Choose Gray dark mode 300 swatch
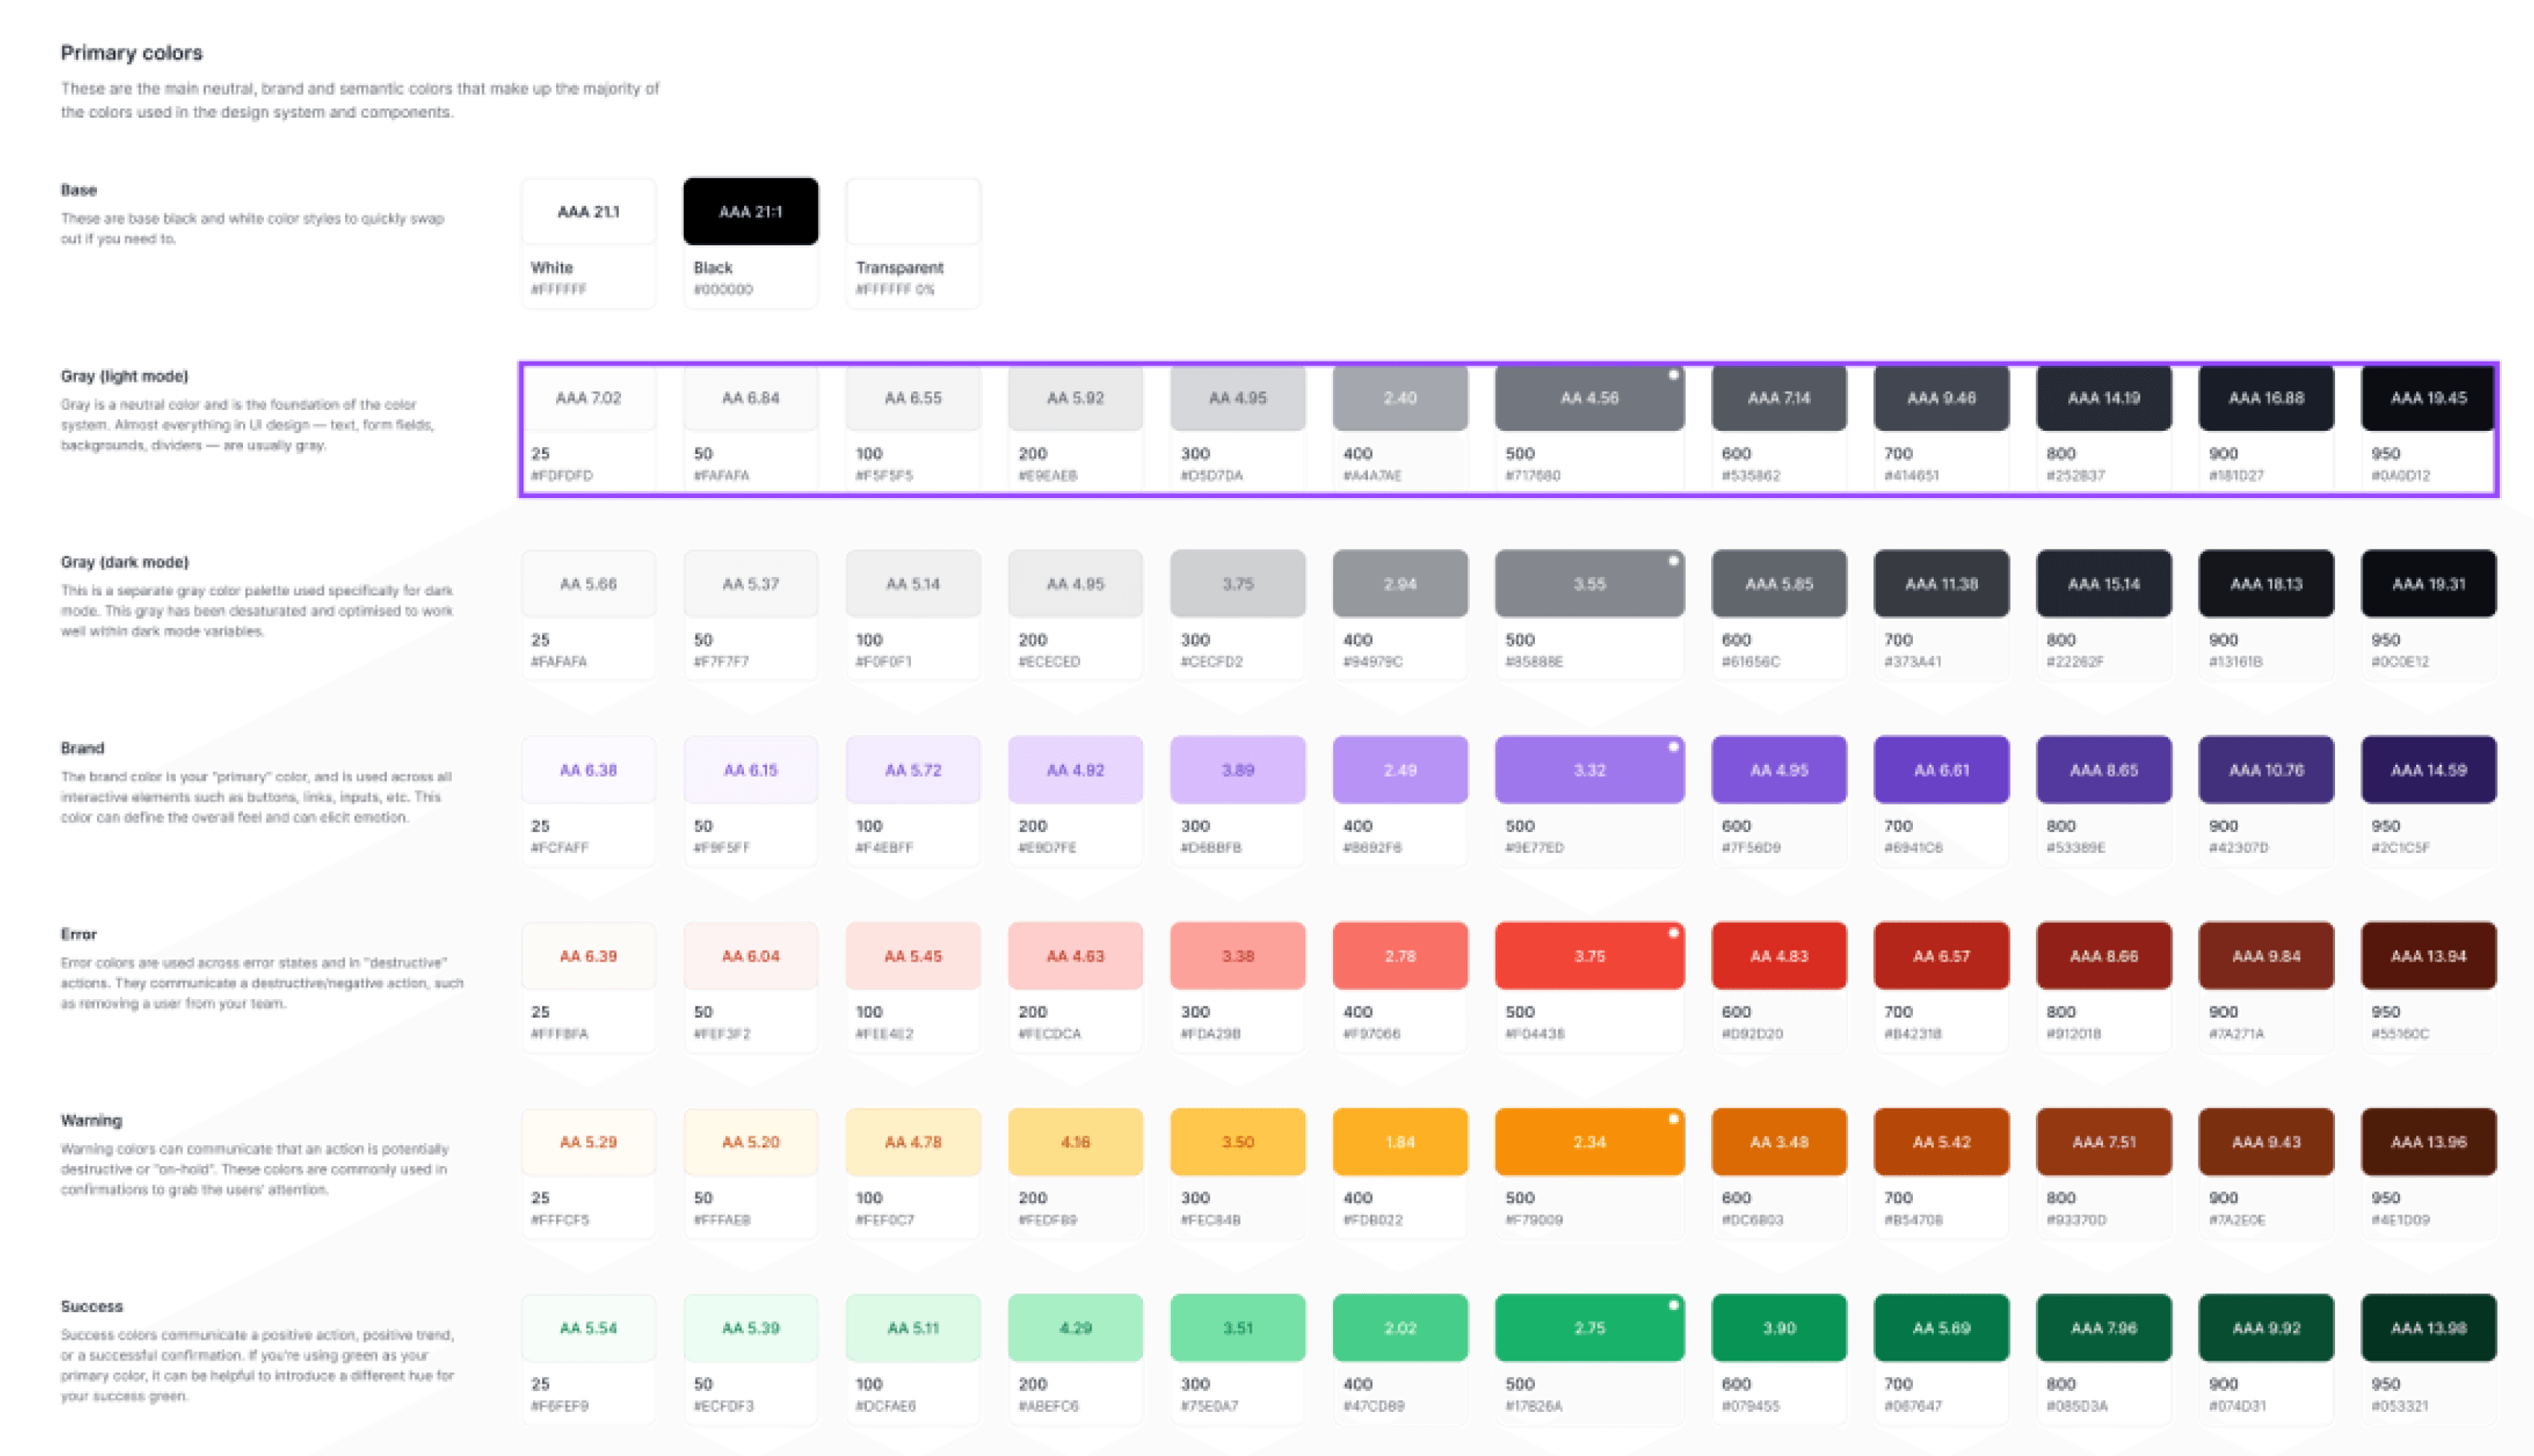This screenshot has height=1456, width=2534. (x=1237, y=584)
